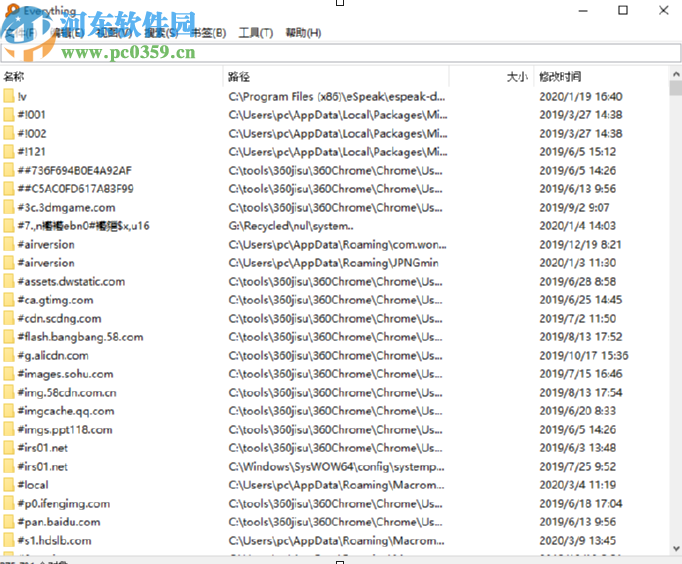This screenshot has height=564, width=682.
Task: Click the date 2019/12/19 8:21
Action: tap(580, 244)
